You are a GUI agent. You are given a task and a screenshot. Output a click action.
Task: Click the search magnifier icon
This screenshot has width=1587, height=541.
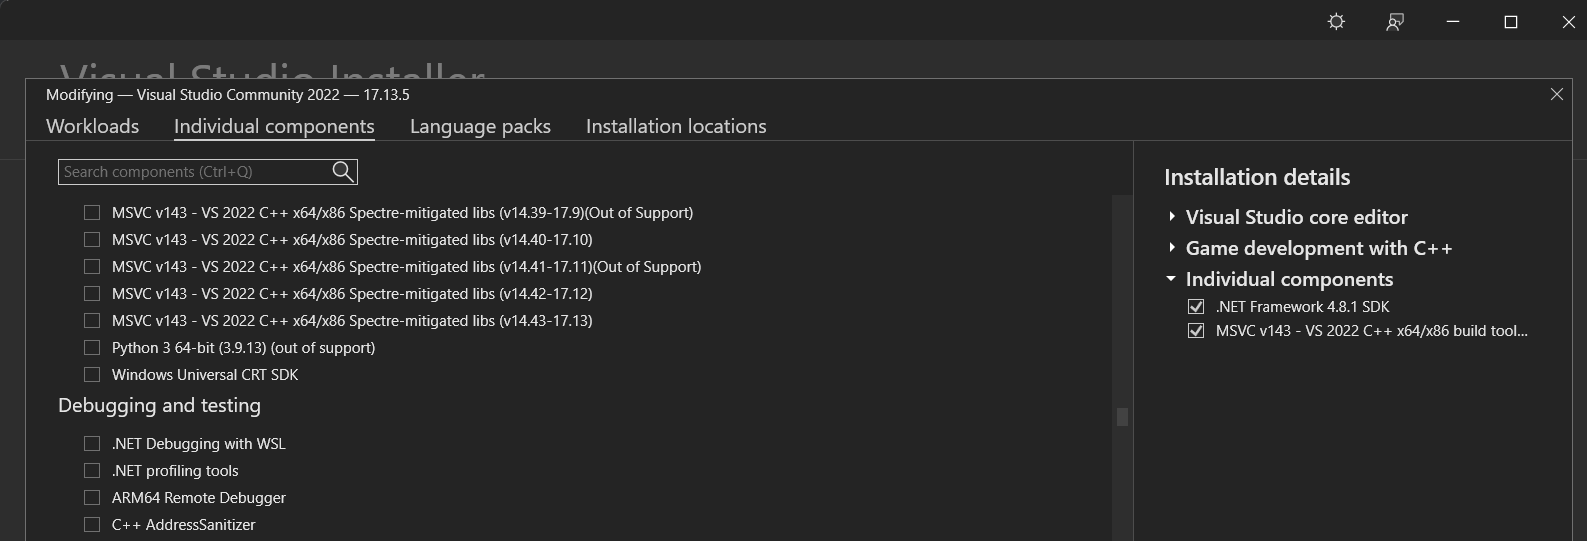pos(343,172)
